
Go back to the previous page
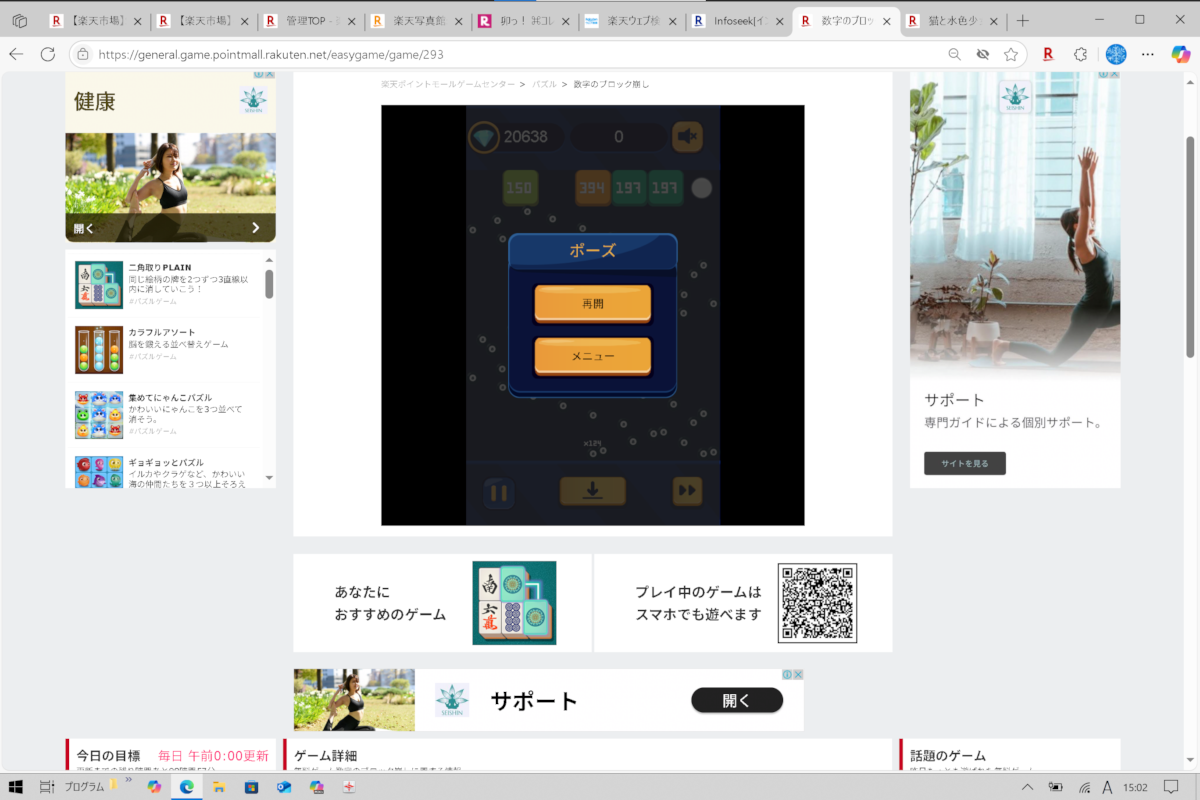pos(17,54)
